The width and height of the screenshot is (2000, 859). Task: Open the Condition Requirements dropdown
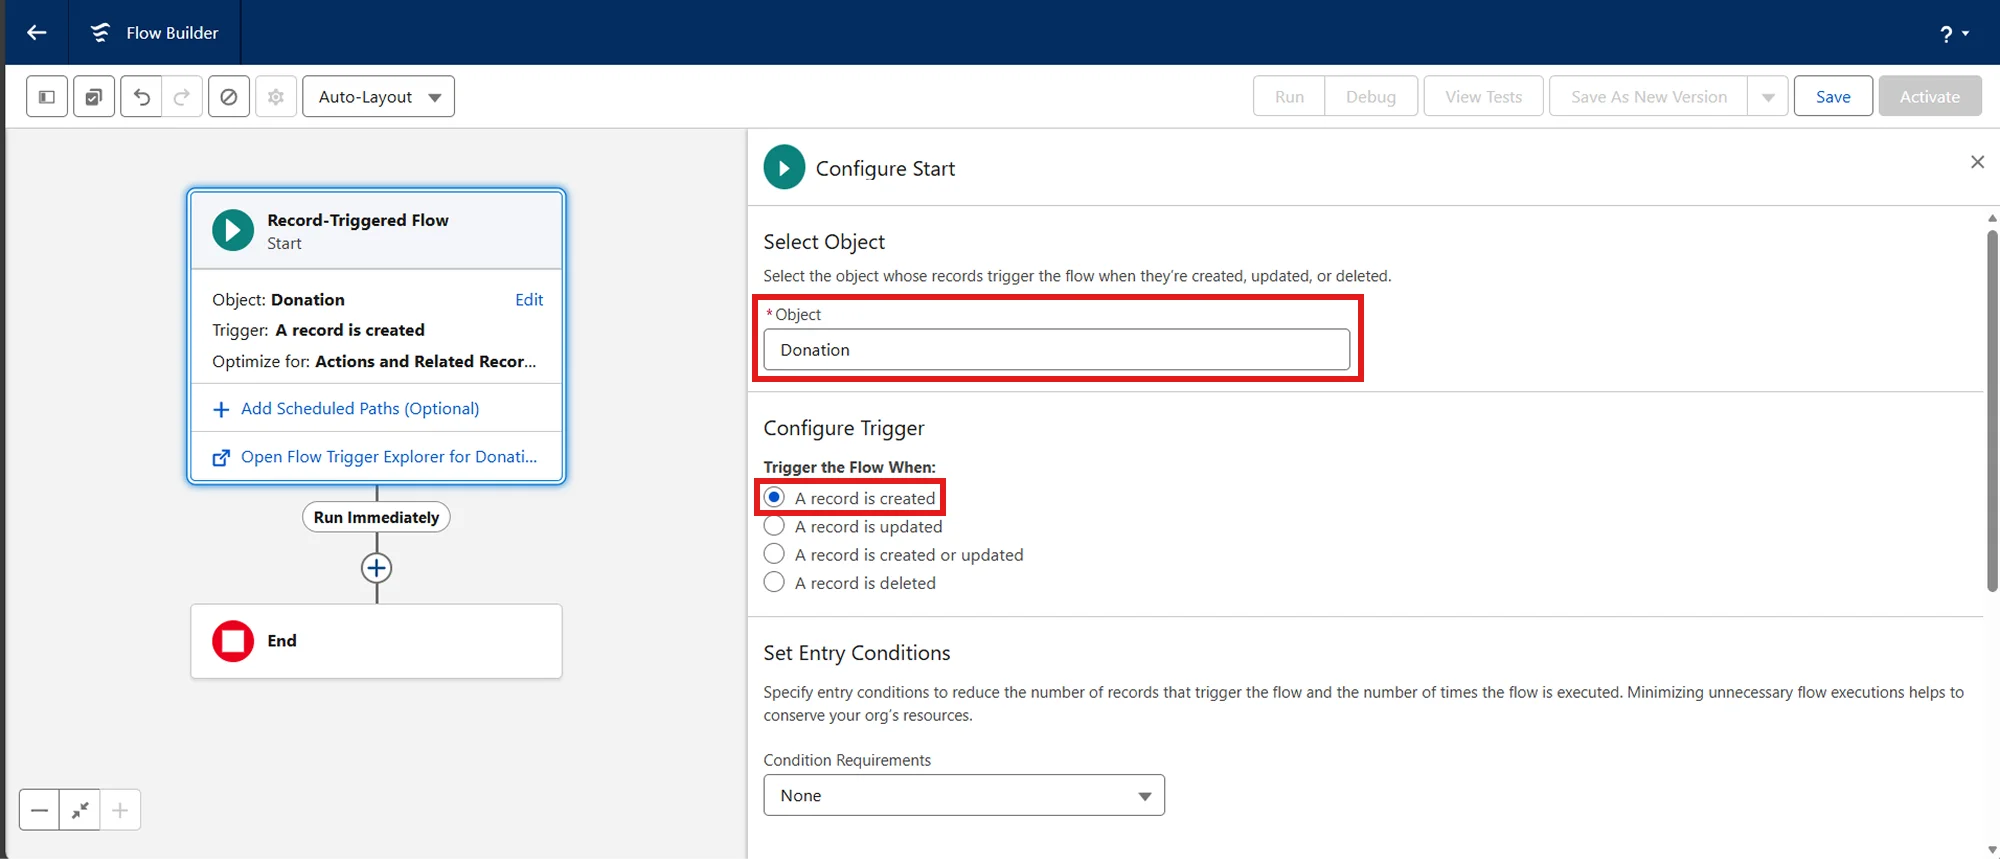pos(964,796)
